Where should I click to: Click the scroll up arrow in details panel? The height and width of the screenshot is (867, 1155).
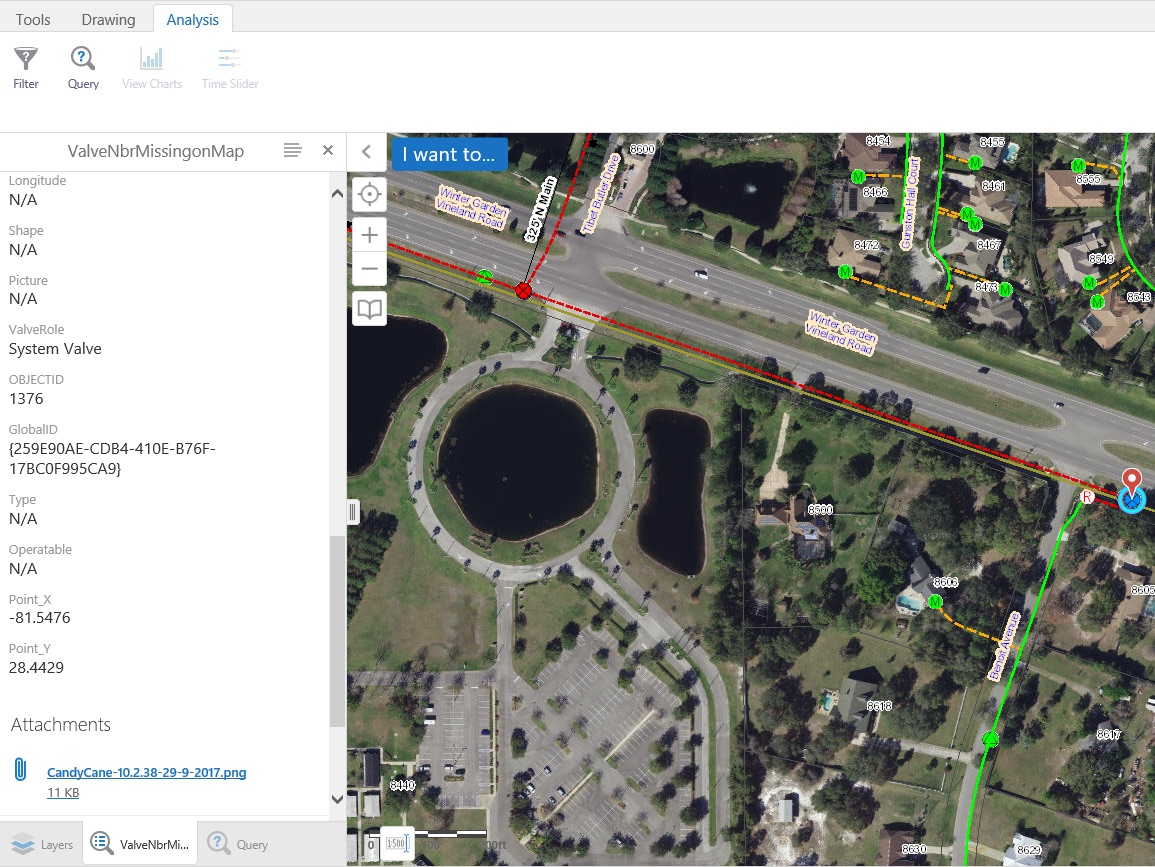337,194
